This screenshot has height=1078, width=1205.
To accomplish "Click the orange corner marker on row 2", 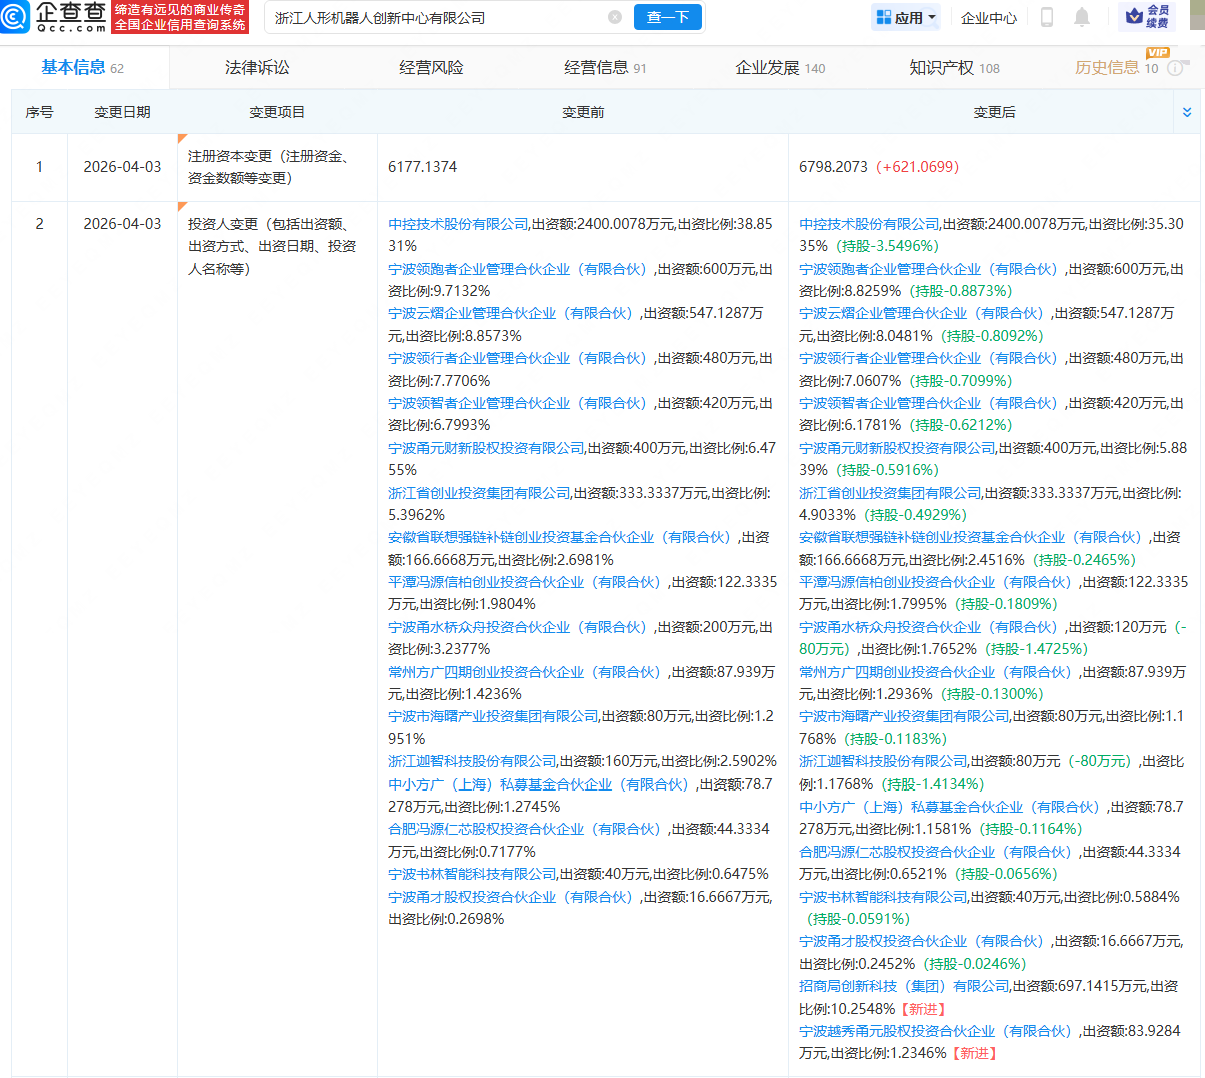I will tap(182, 207).
